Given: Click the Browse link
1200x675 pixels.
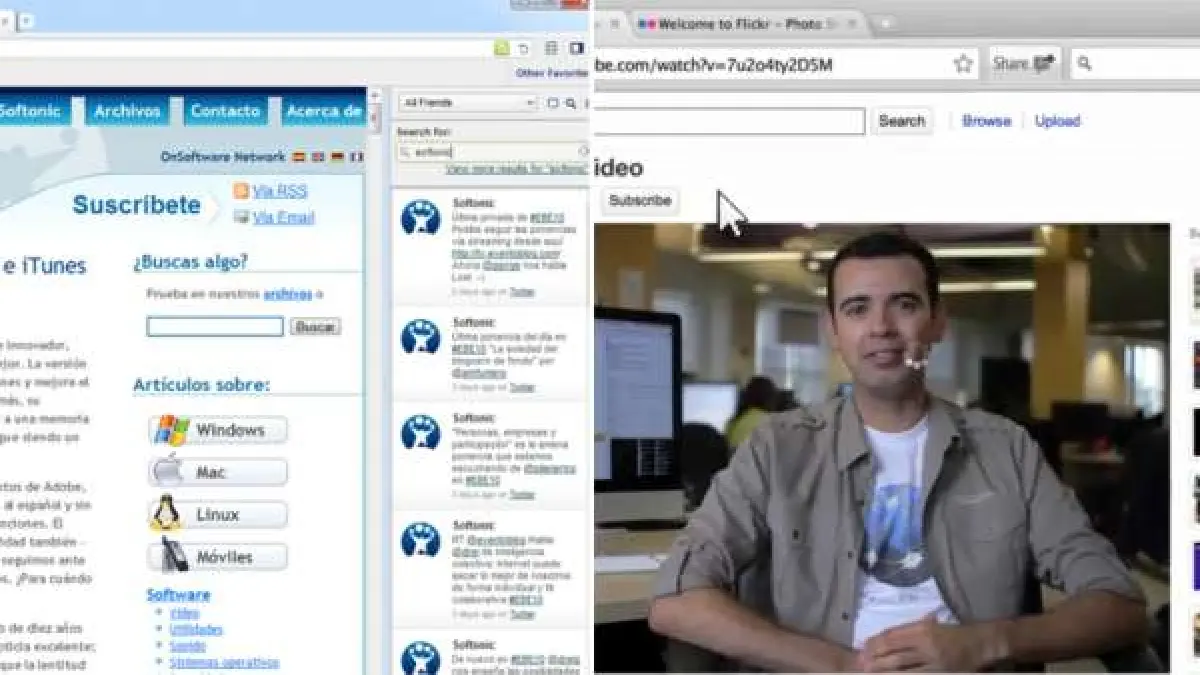Looking at the screenshot, I should click(986, 121).
